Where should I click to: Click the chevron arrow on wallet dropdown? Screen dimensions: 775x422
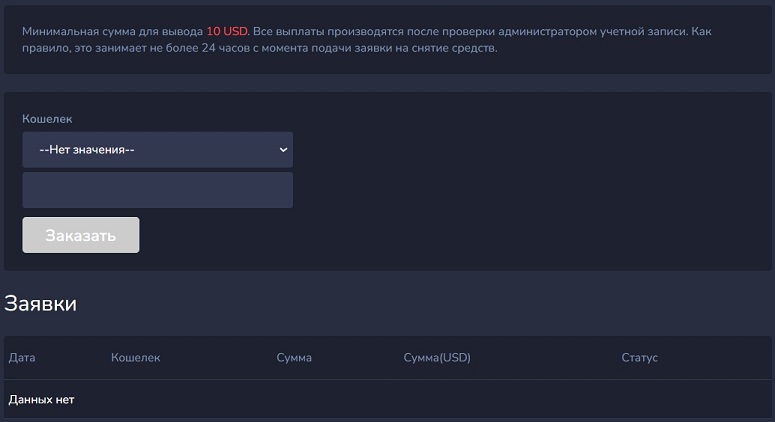click(x=284, y=149)
